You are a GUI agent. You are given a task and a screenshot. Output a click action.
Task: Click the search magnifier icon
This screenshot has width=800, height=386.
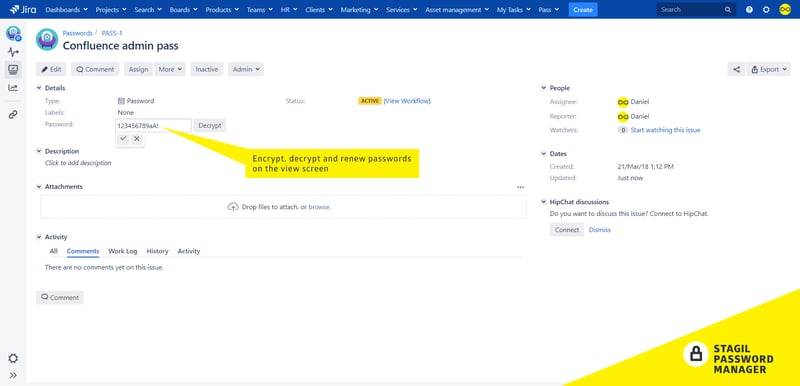pyautogui.click(x=728, y=10)
